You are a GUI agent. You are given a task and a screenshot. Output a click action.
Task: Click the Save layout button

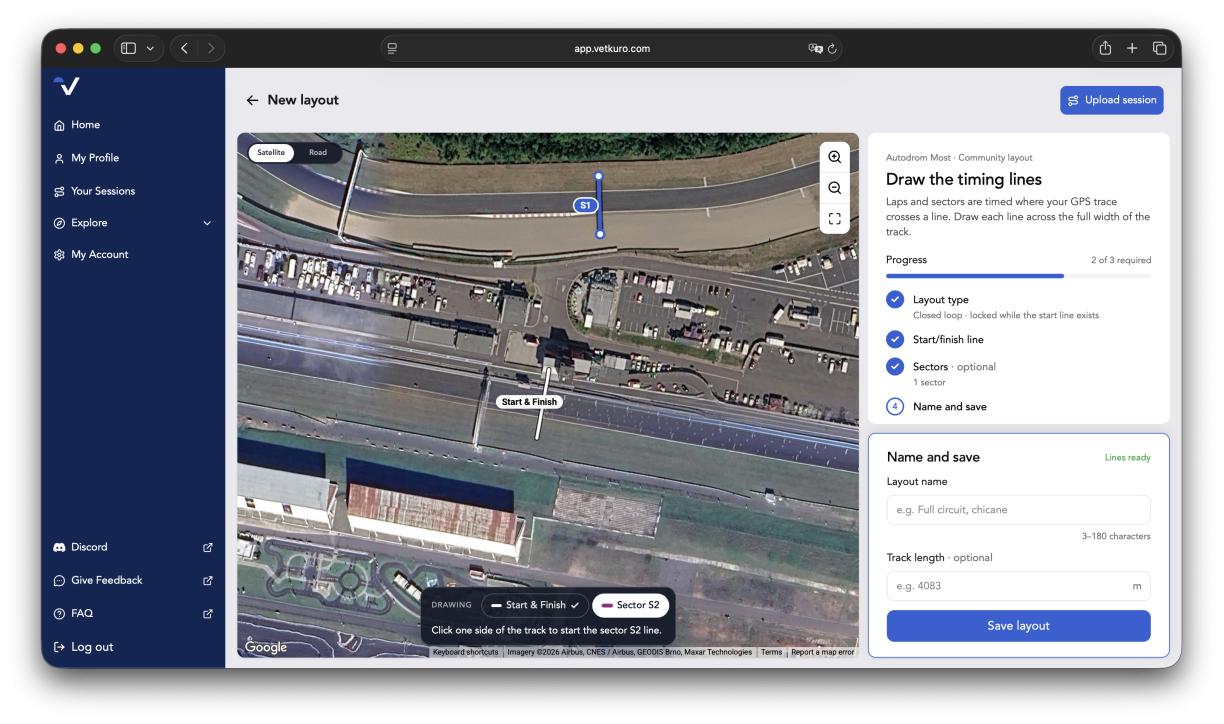1018,626
